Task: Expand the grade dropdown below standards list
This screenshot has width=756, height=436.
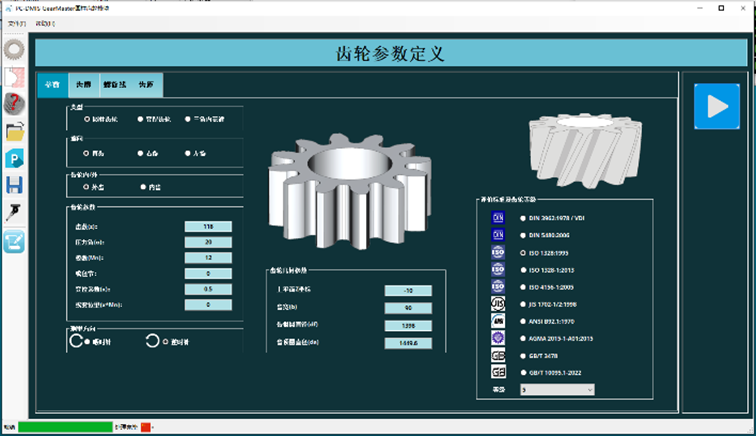Action: coord(556,389)
